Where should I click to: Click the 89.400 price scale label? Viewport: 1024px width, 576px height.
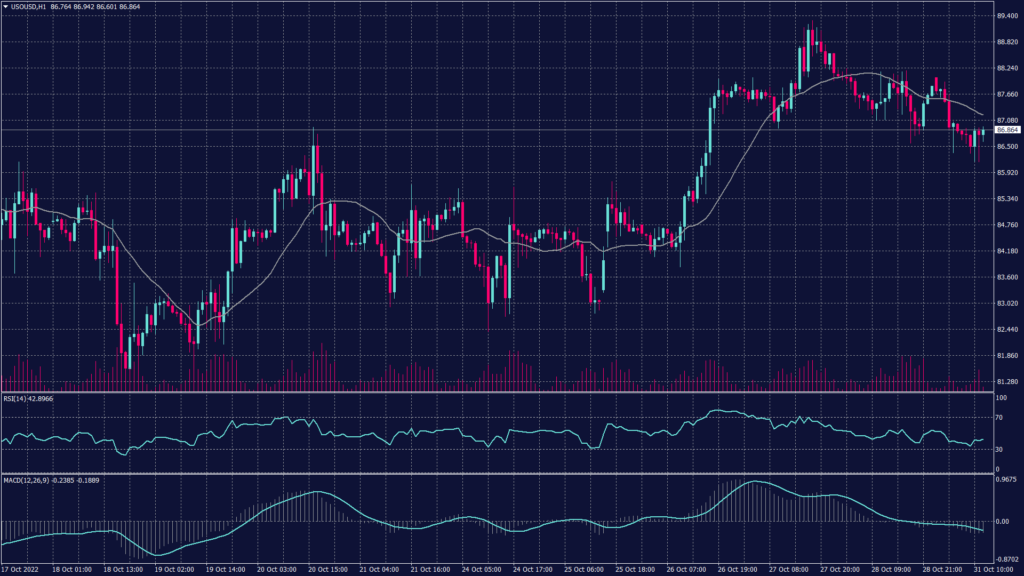click(1005, 16)
